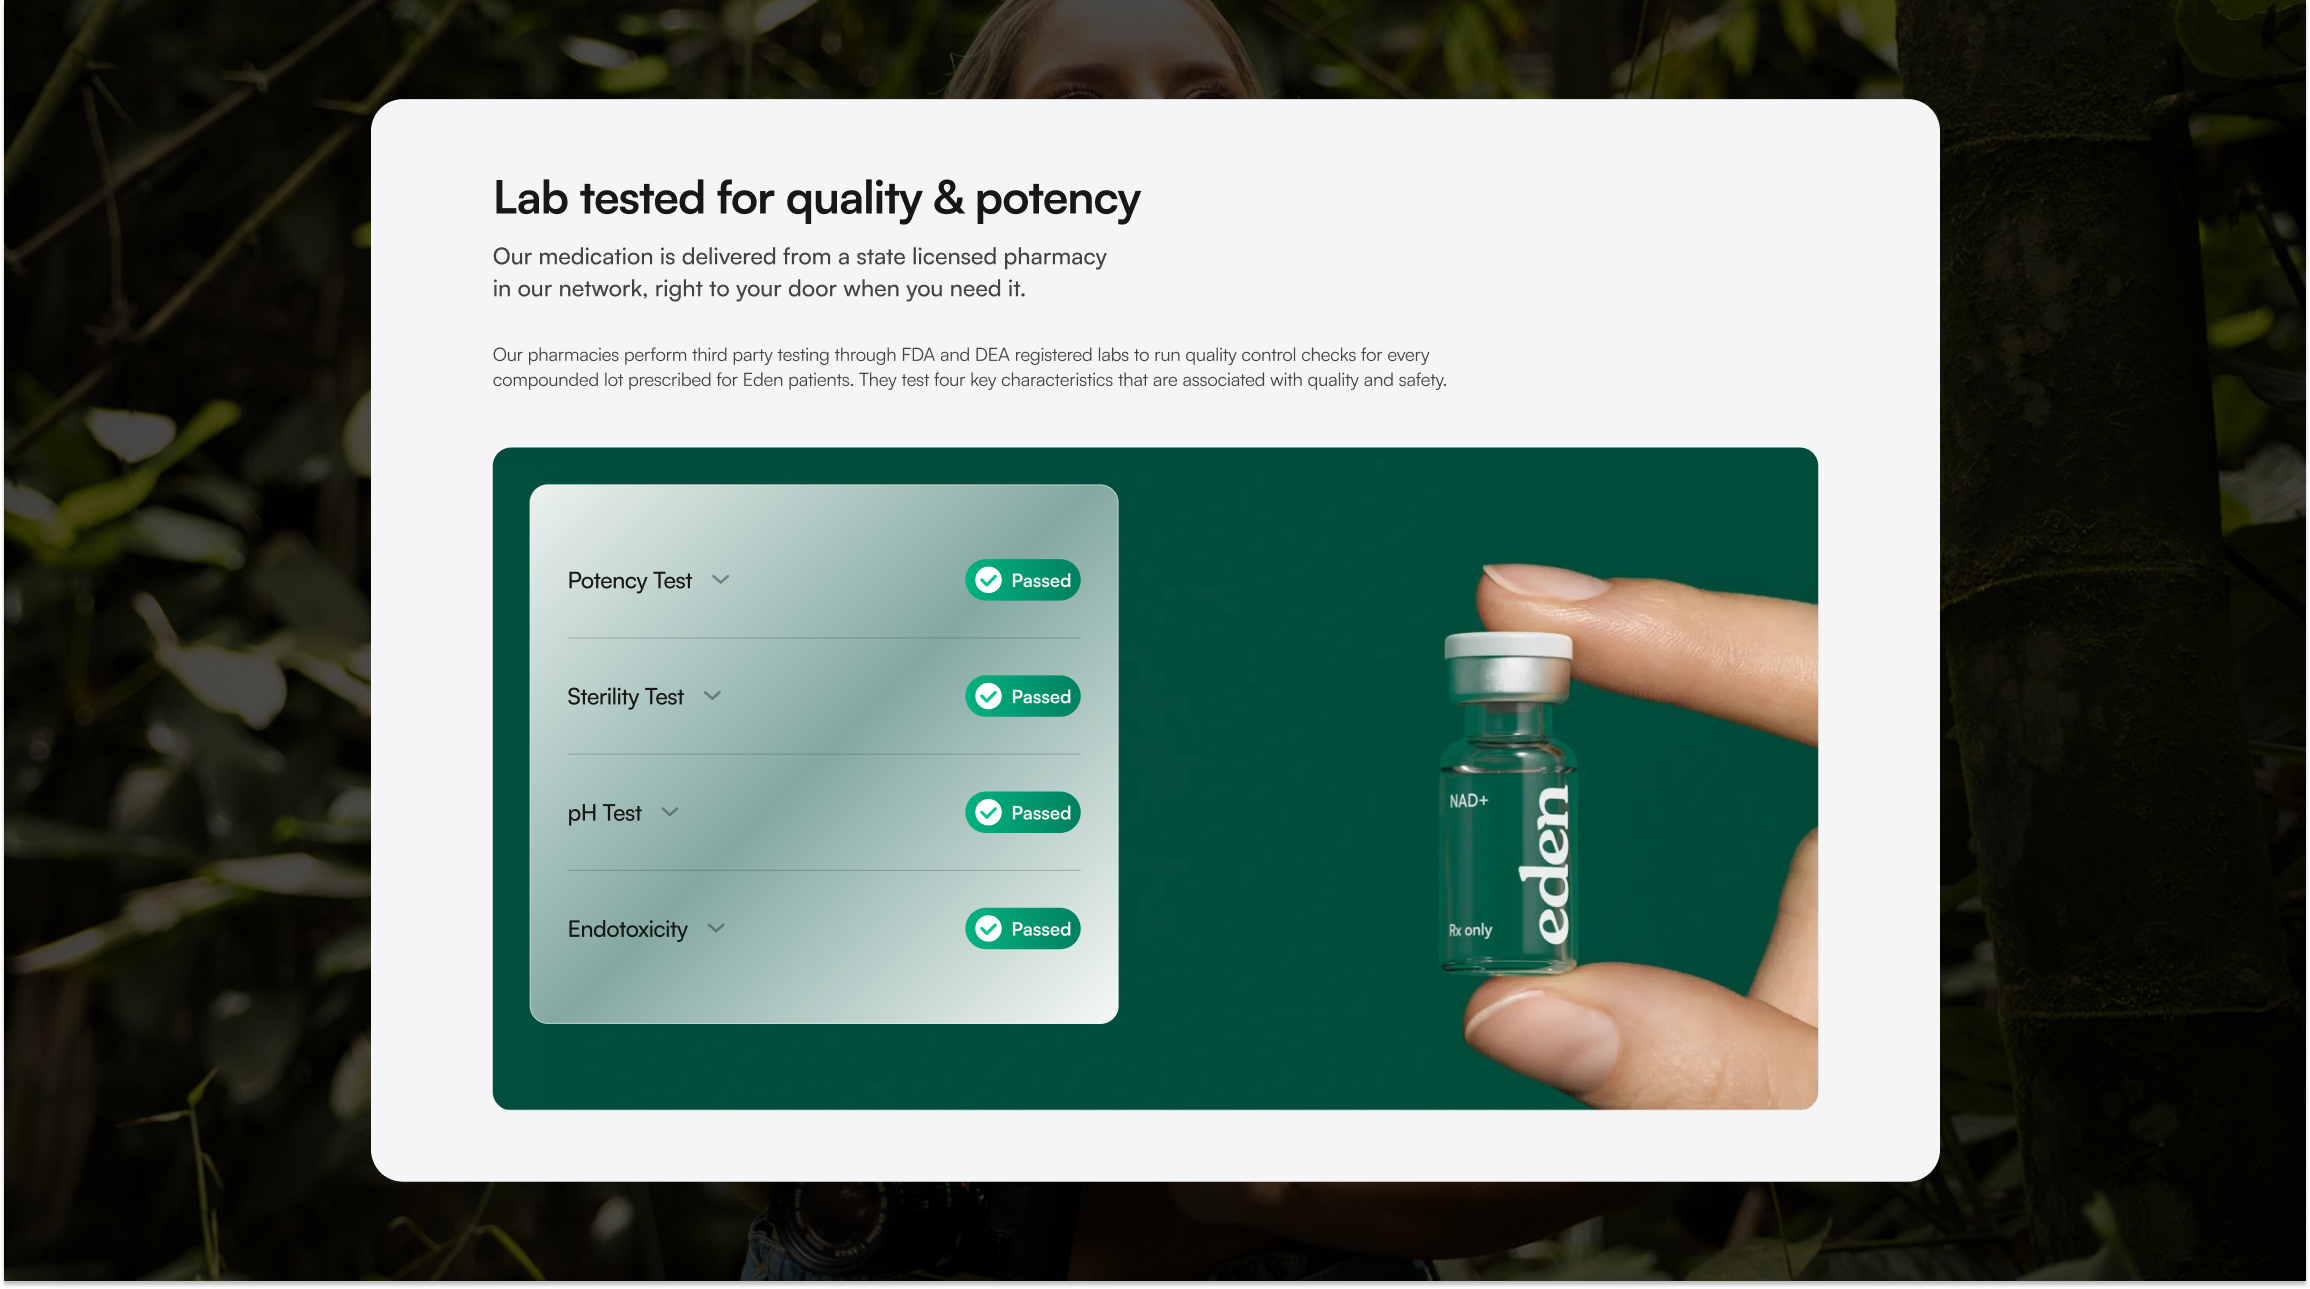The height and width of the screenshot is (1289, 2310).
Task: Expand the Sterility Test details
Action: (x=712, y=696)
